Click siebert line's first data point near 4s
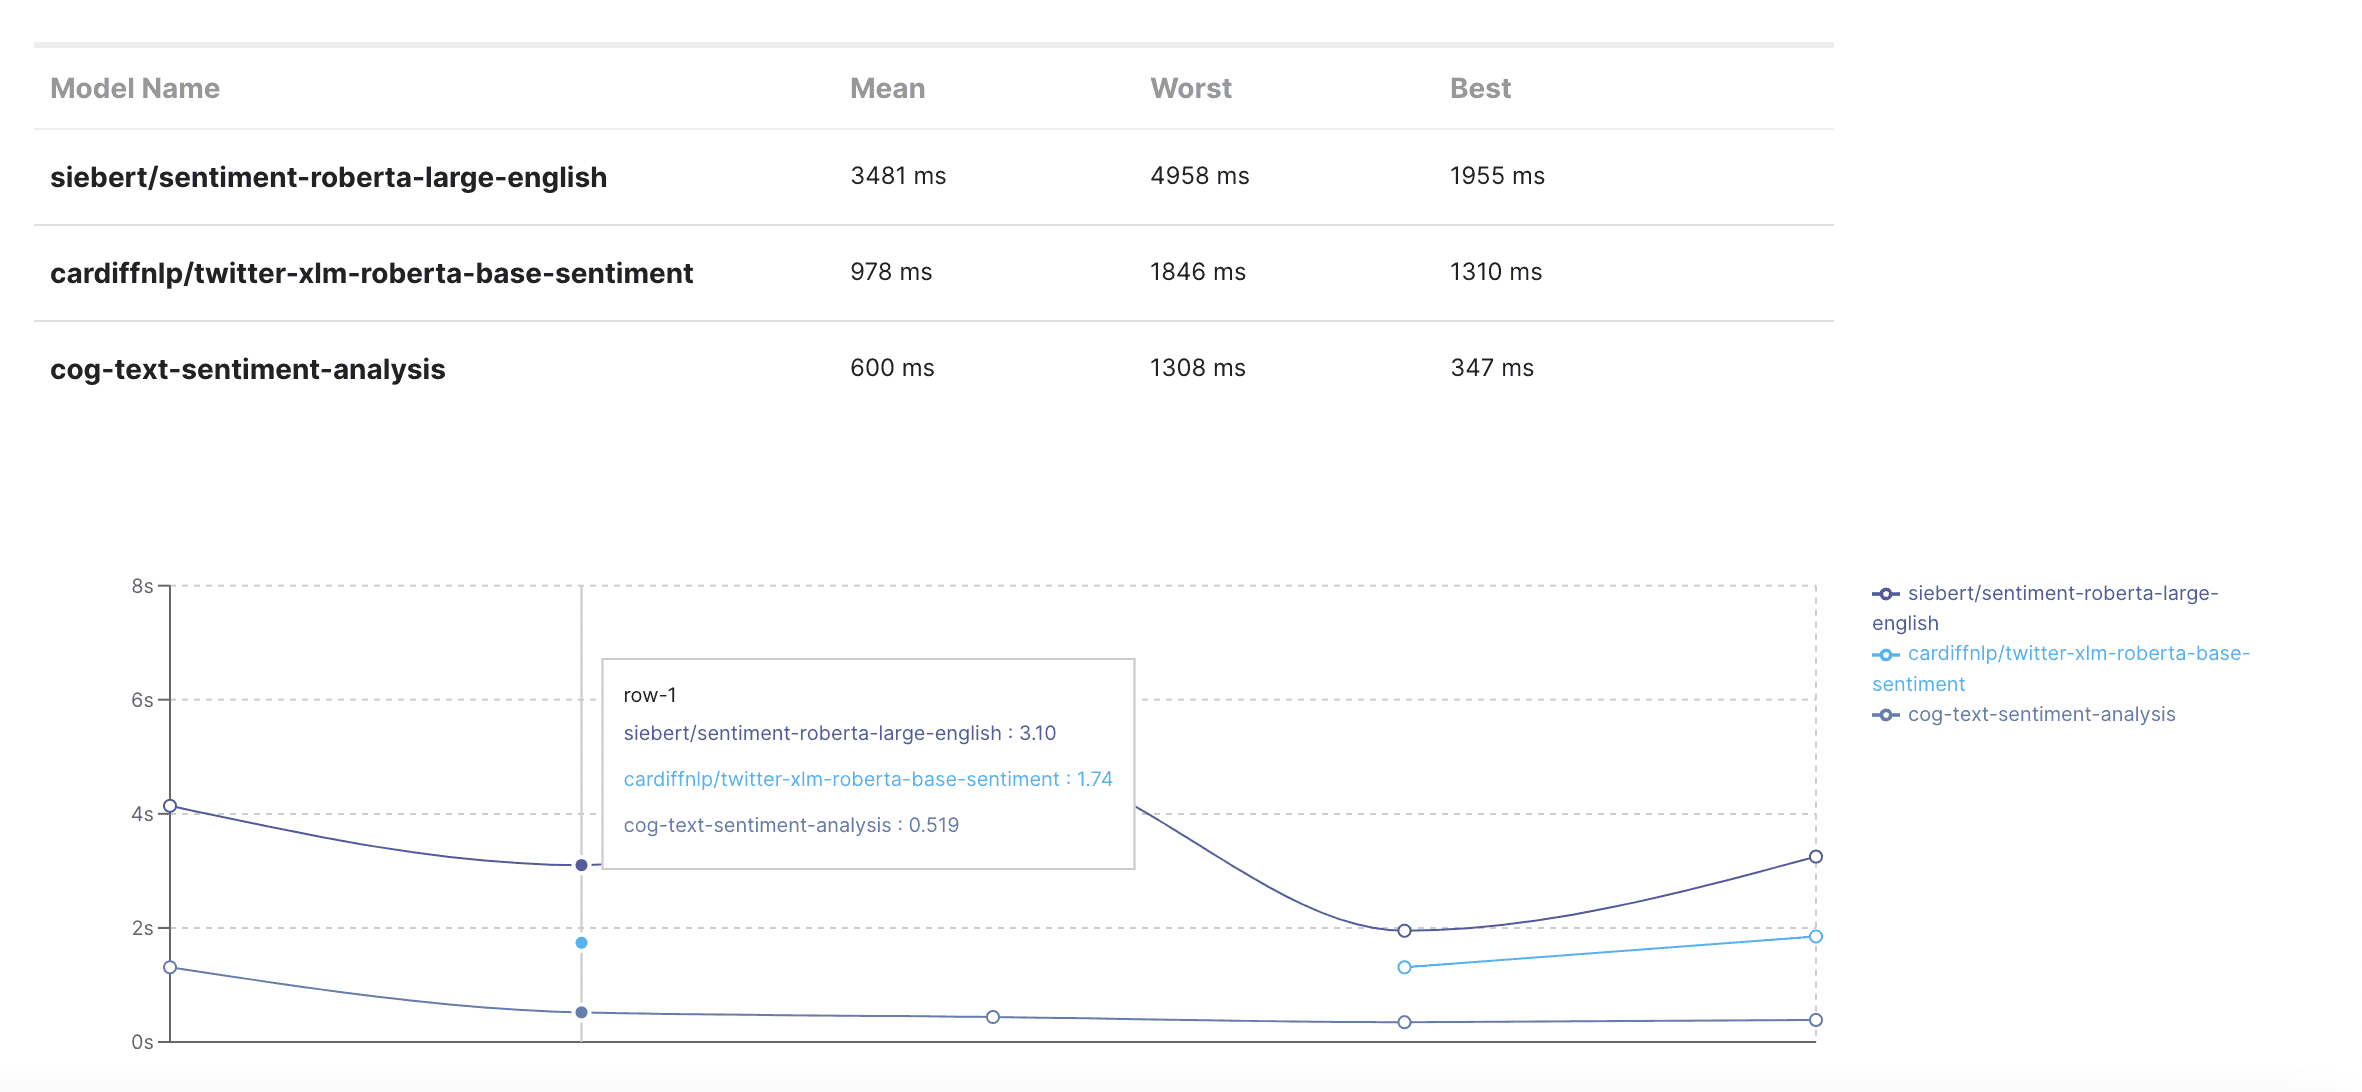Screen dimensions: 2362x1092 click(x=170, y=806)
